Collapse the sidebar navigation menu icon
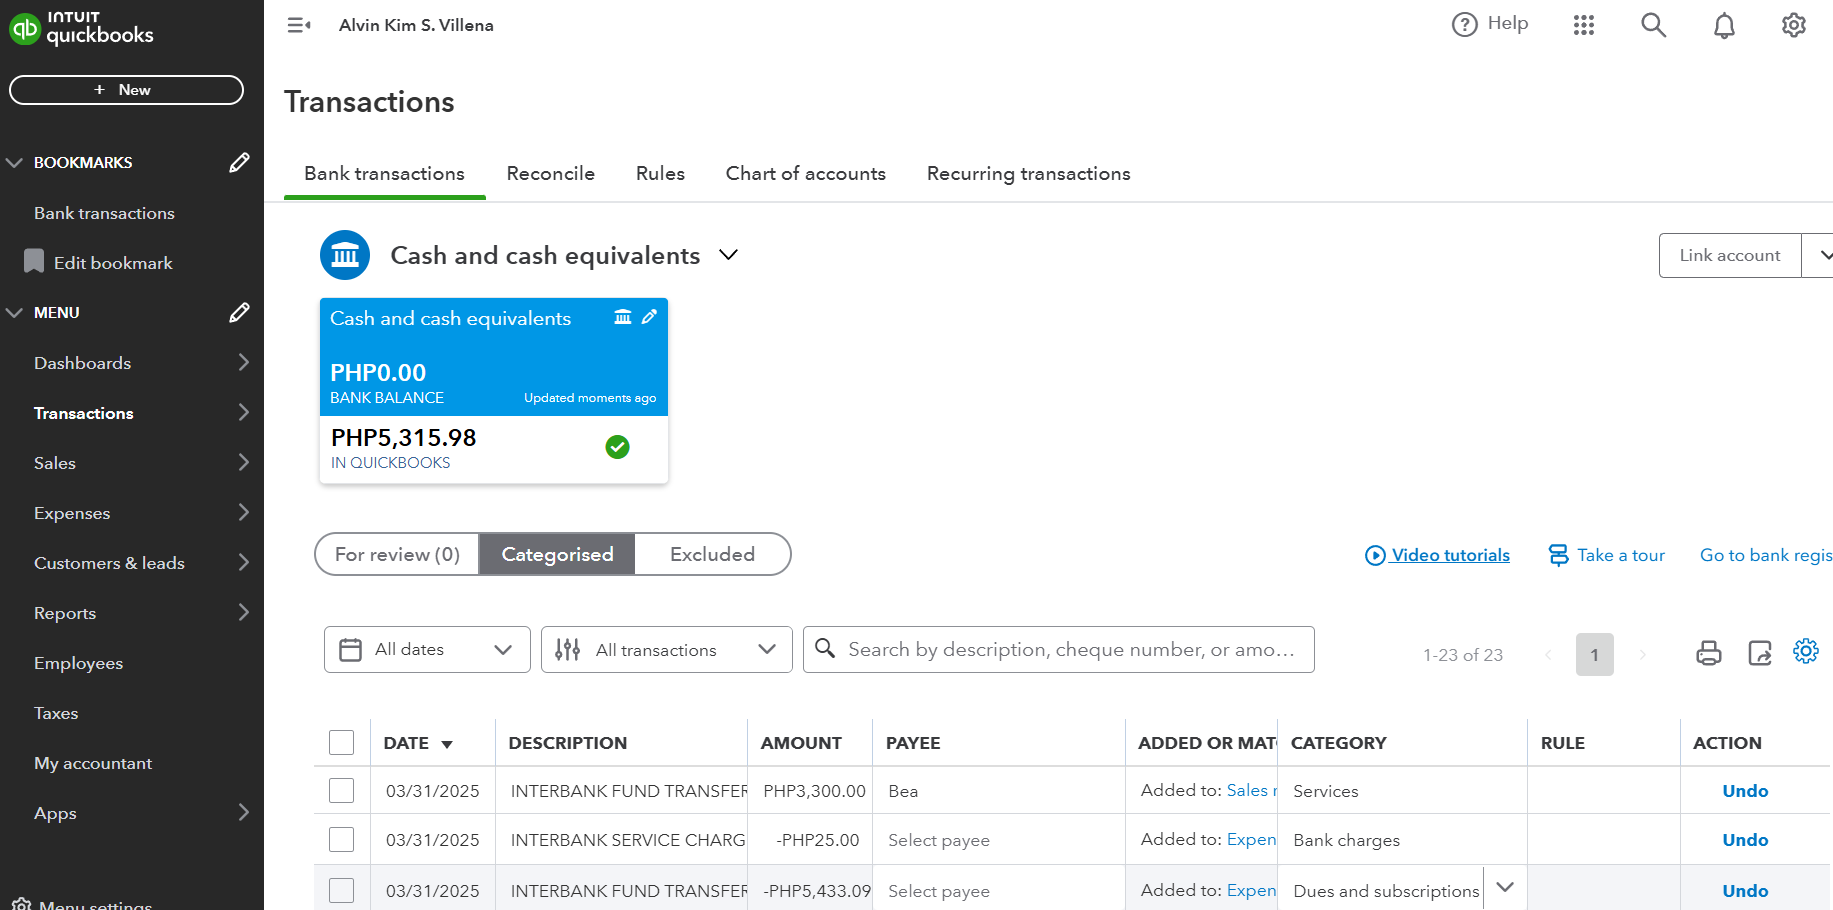This screenshot has height=910, width=1833. (298, 25)
